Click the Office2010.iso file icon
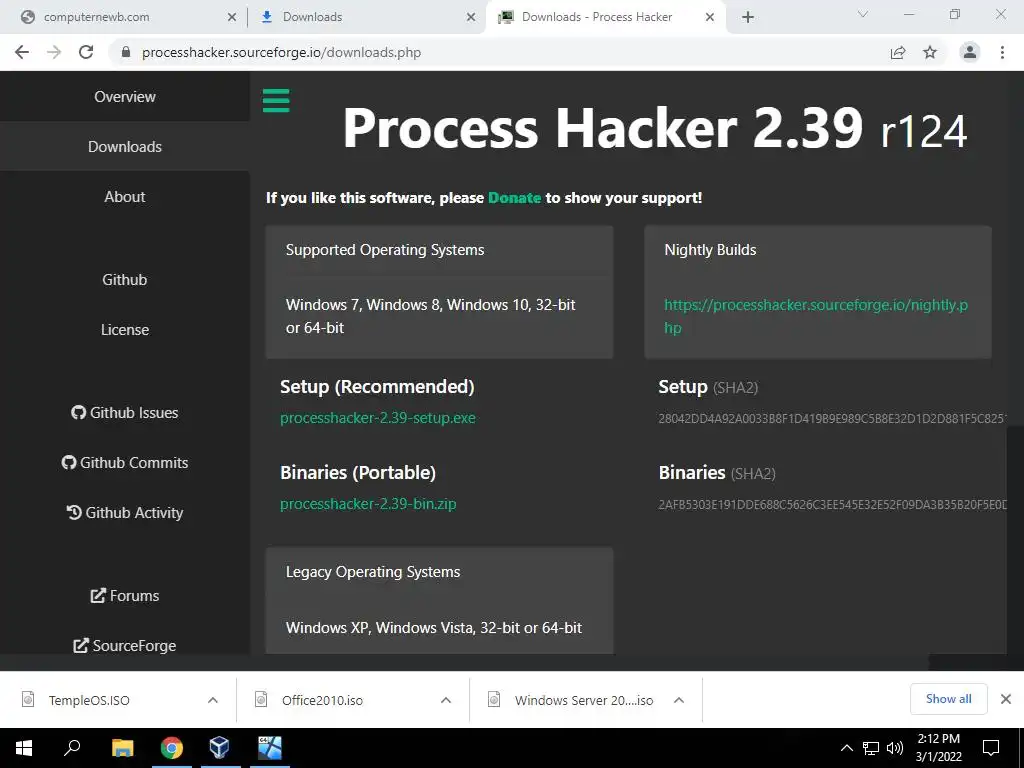The image size is (1024, 768). point(261,699)
